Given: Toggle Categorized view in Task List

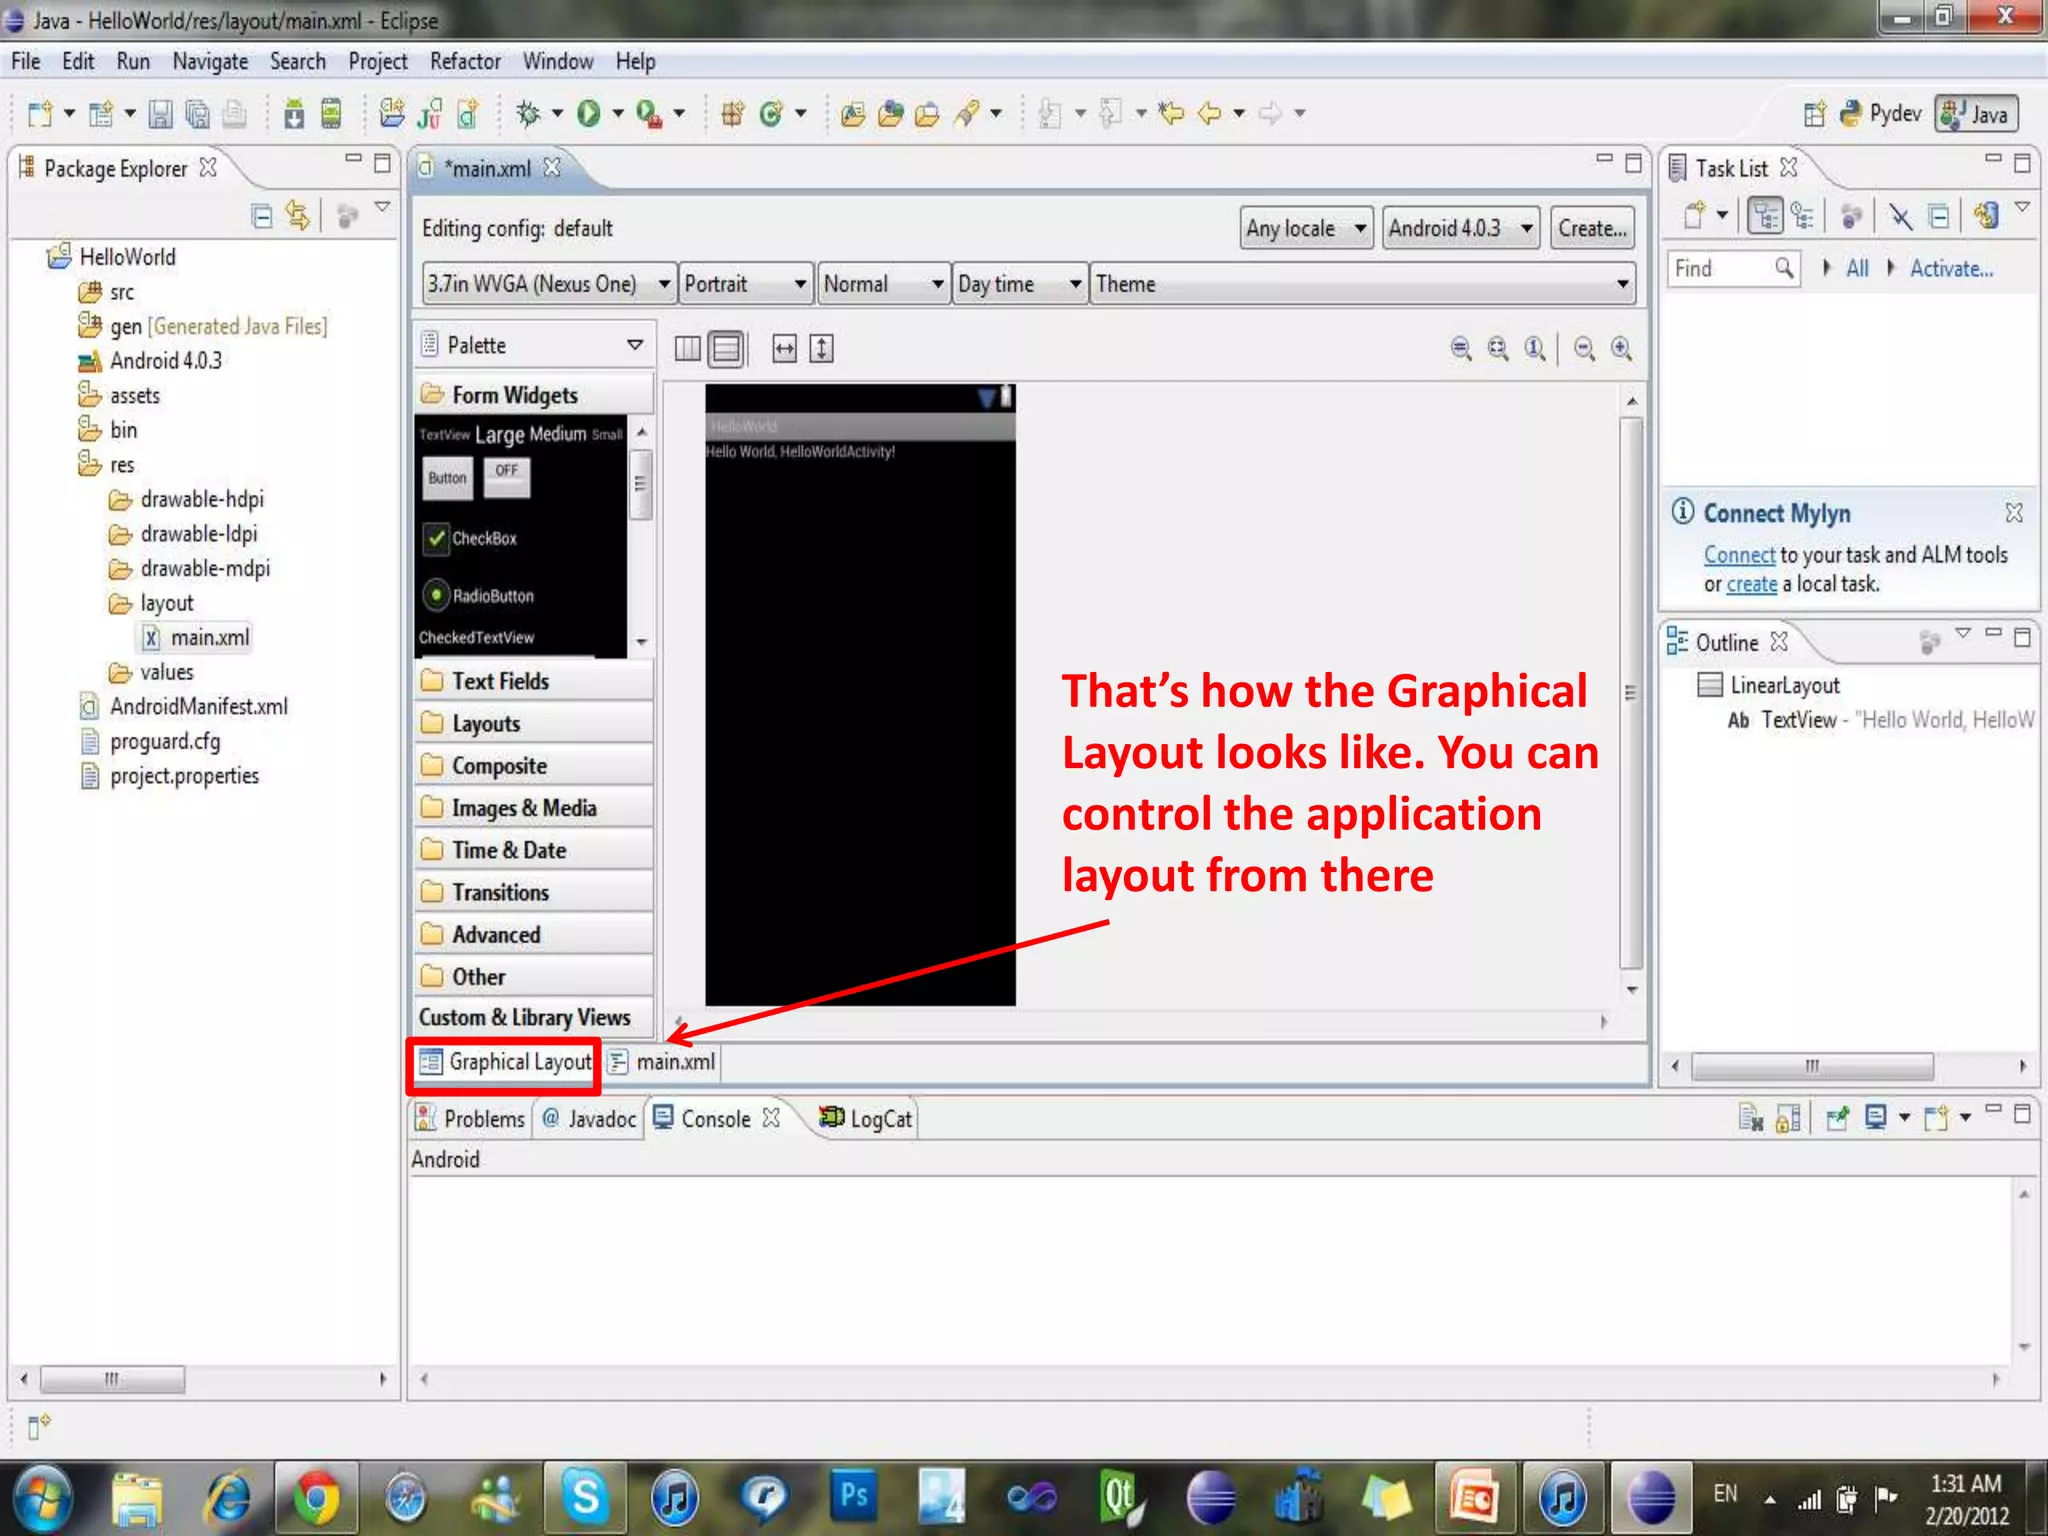Looking at the screenshot, I should pyautogui.click(x=1765, y=215).
